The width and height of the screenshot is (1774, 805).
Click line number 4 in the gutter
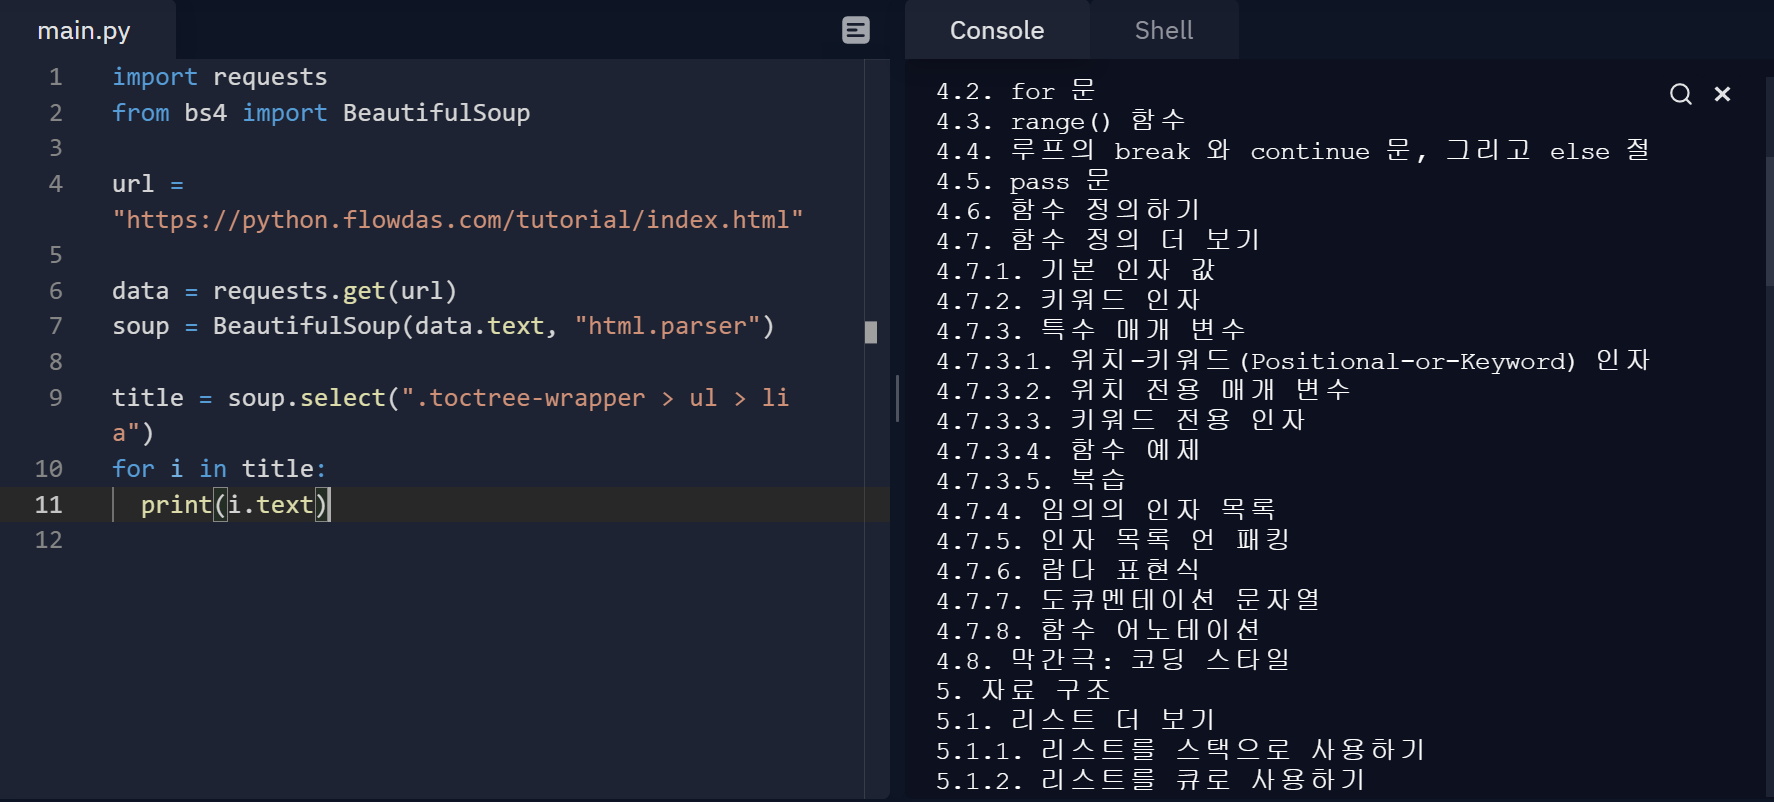pos(56,184)
